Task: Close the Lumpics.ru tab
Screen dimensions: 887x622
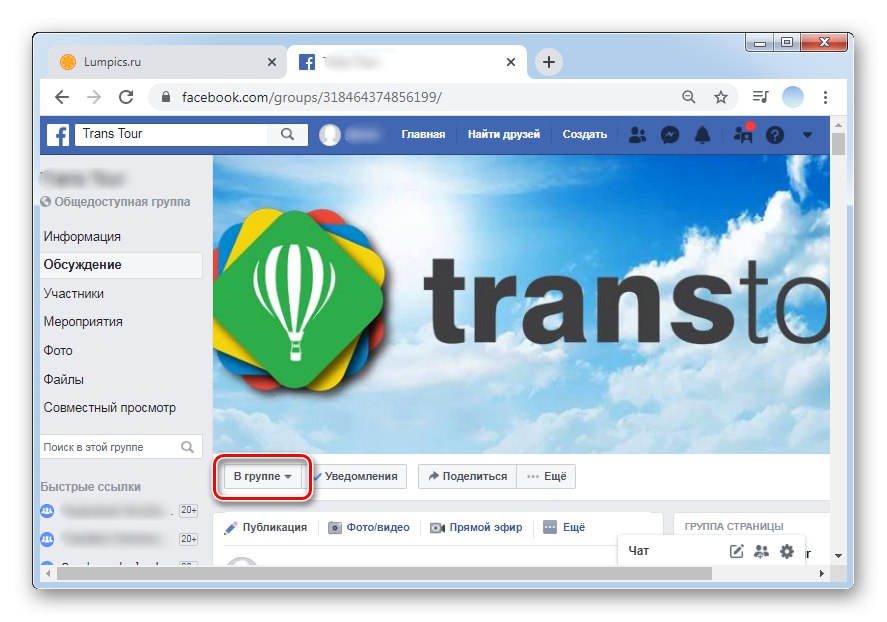Action: point(272,62)
